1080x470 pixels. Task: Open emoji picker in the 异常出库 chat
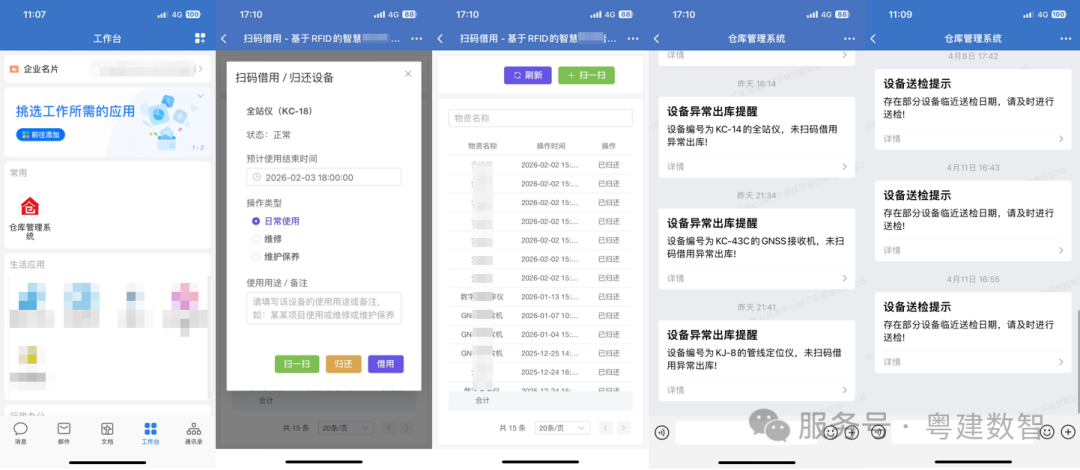831,432
